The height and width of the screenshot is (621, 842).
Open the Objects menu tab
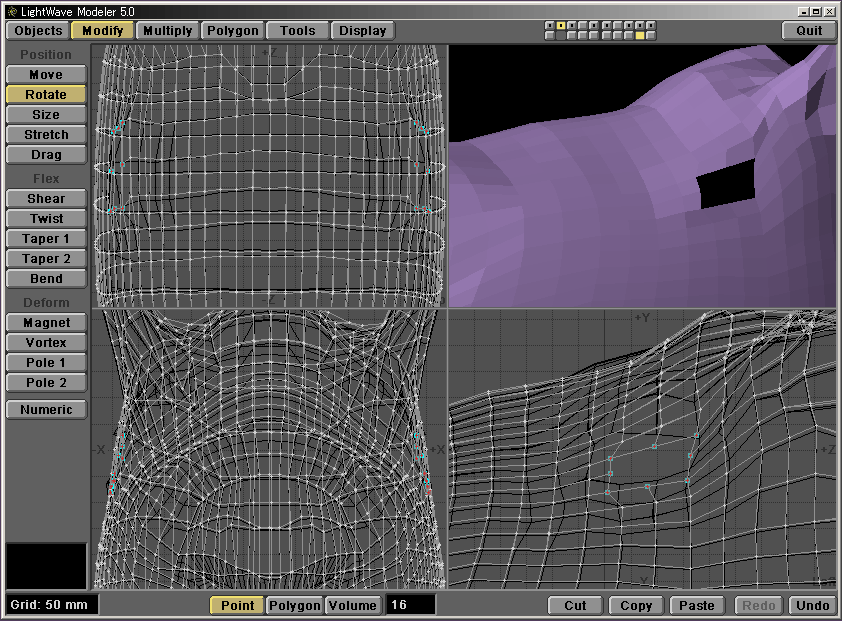coord(38,30)
